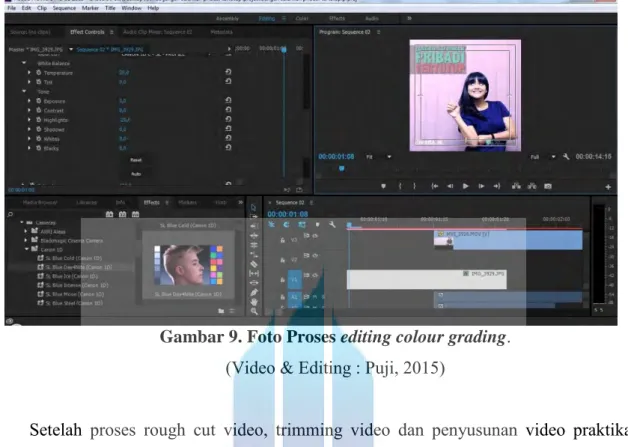Click Mark Out bracket in Program monitor

tap(415, 186)
